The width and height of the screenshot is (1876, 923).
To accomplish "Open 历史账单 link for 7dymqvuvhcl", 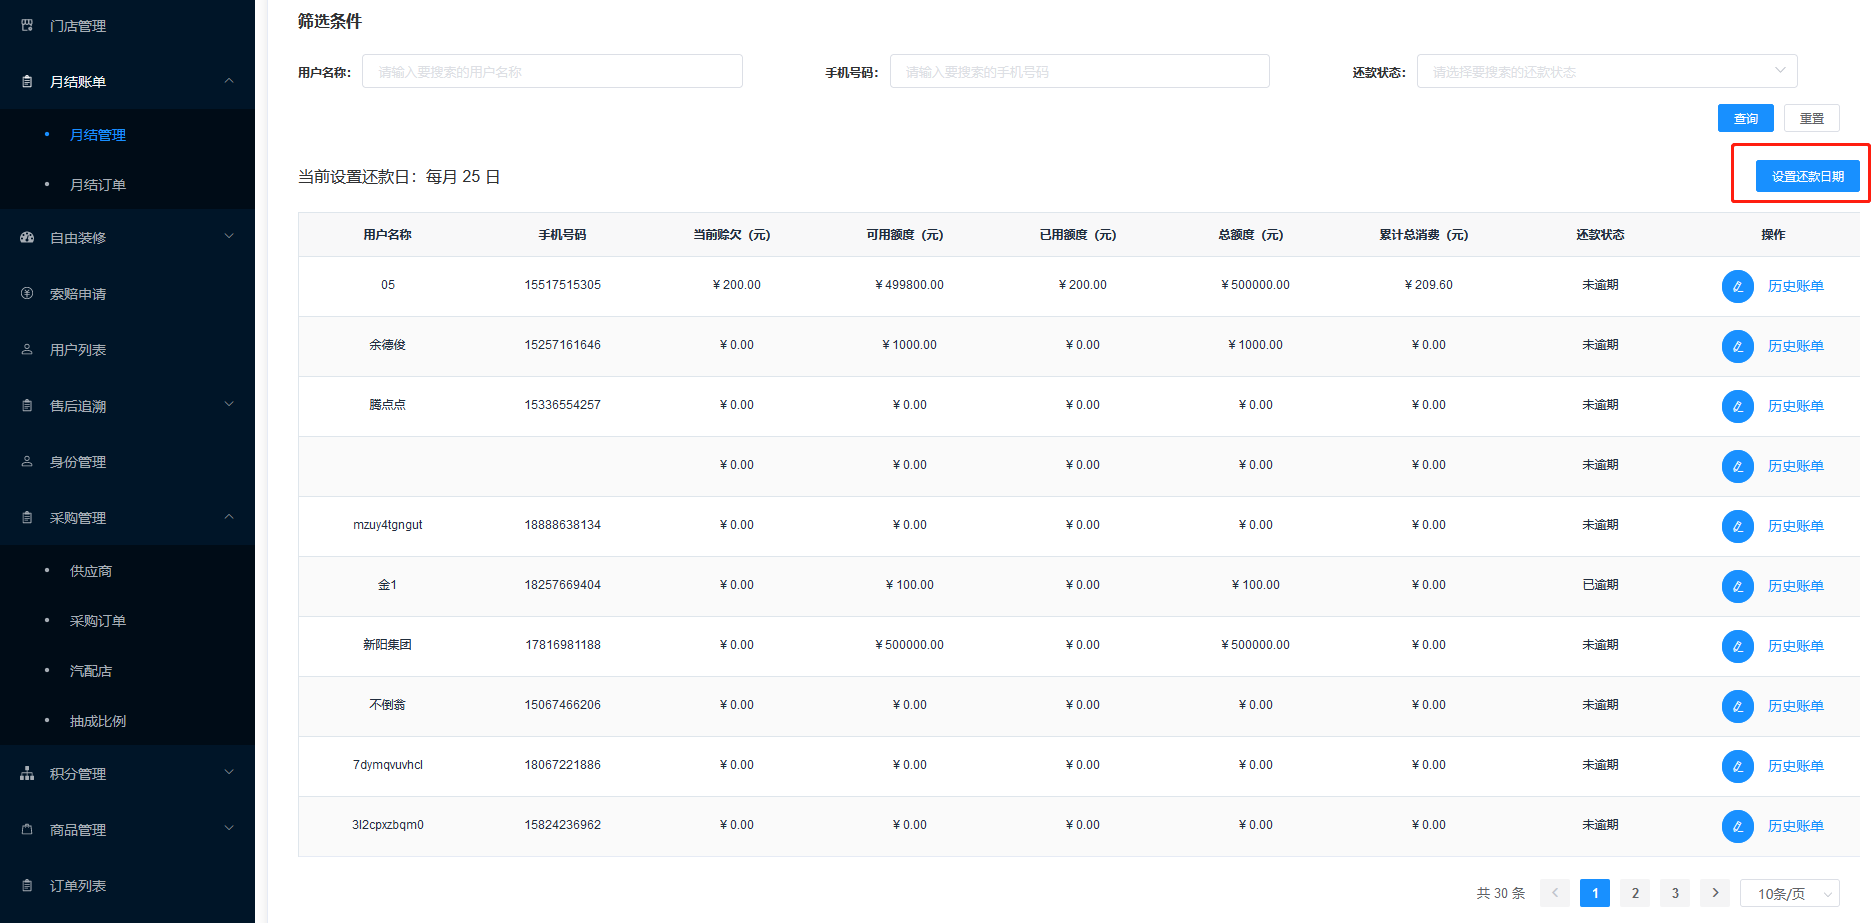I will (x=1796, y=766).
